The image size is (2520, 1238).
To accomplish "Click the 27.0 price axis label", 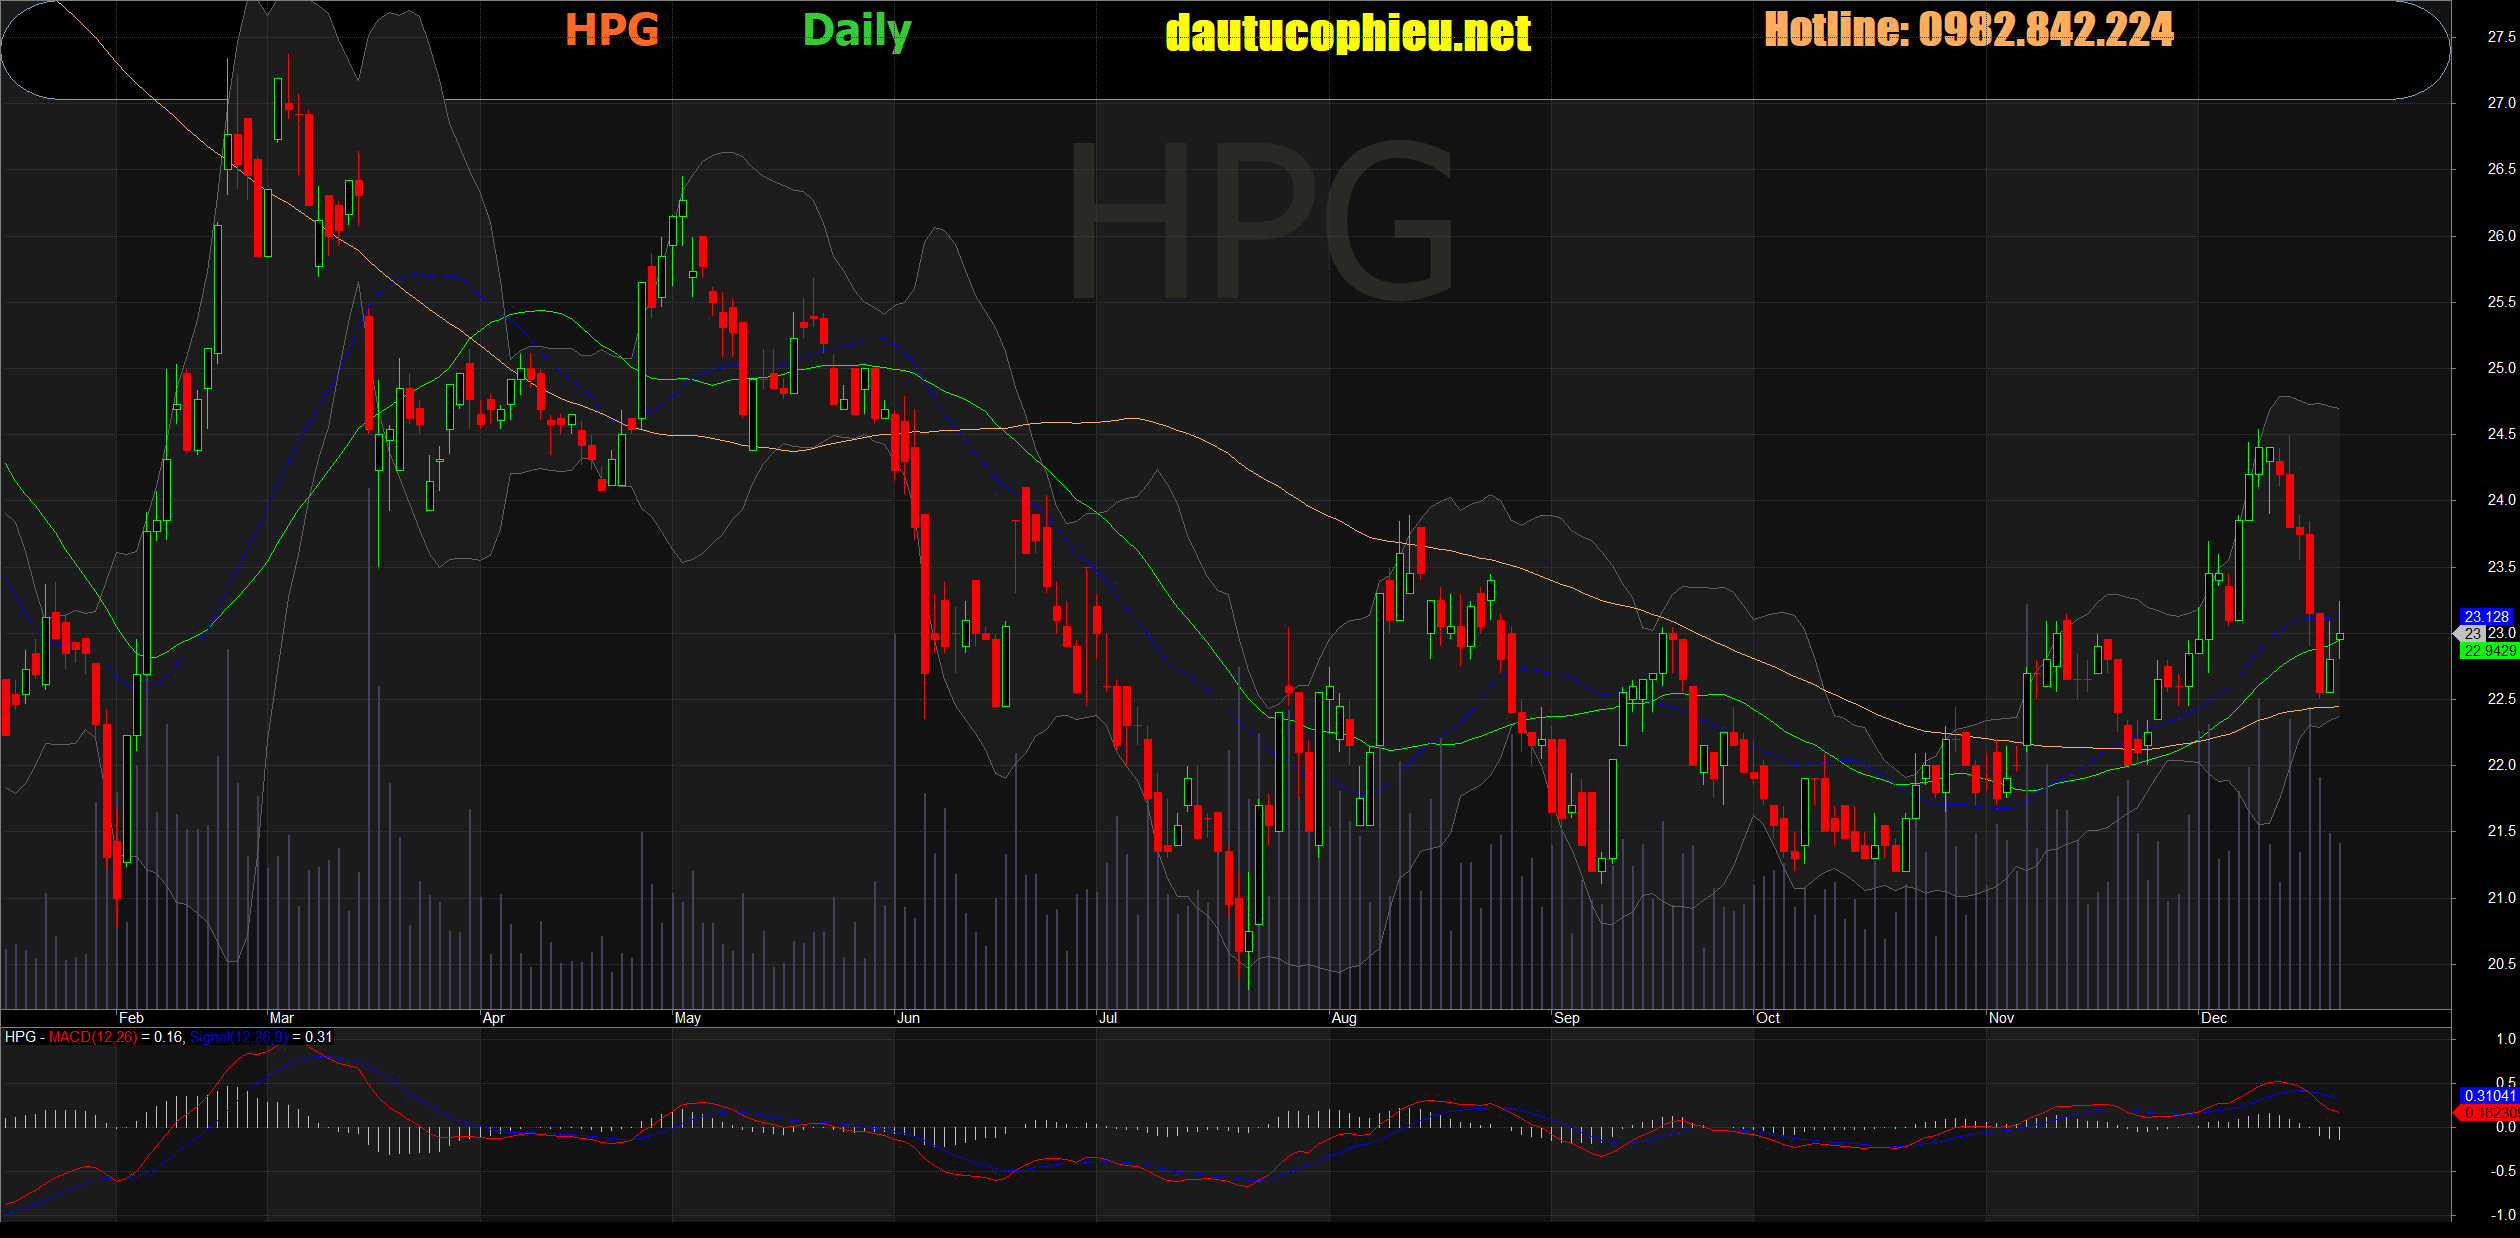I will pos(2501,103).
